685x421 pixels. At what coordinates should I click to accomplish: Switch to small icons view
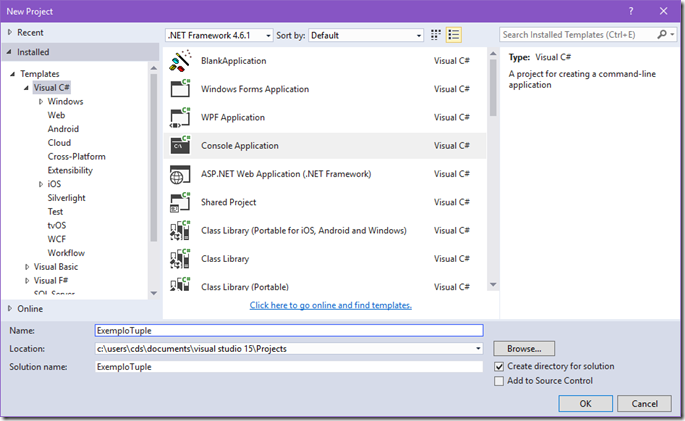point(436,35)
